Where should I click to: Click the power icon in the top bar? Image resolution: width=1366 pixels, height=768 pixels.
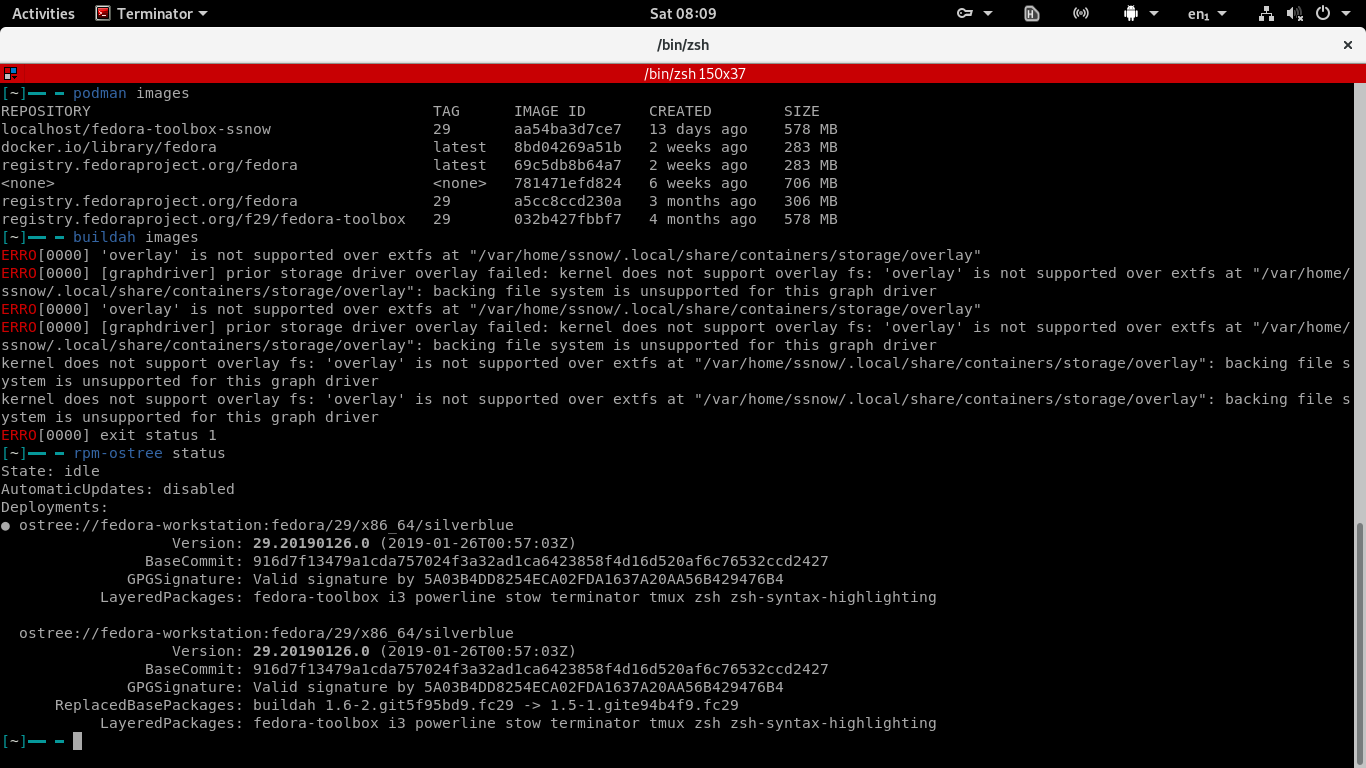[x=1323, y=13]
